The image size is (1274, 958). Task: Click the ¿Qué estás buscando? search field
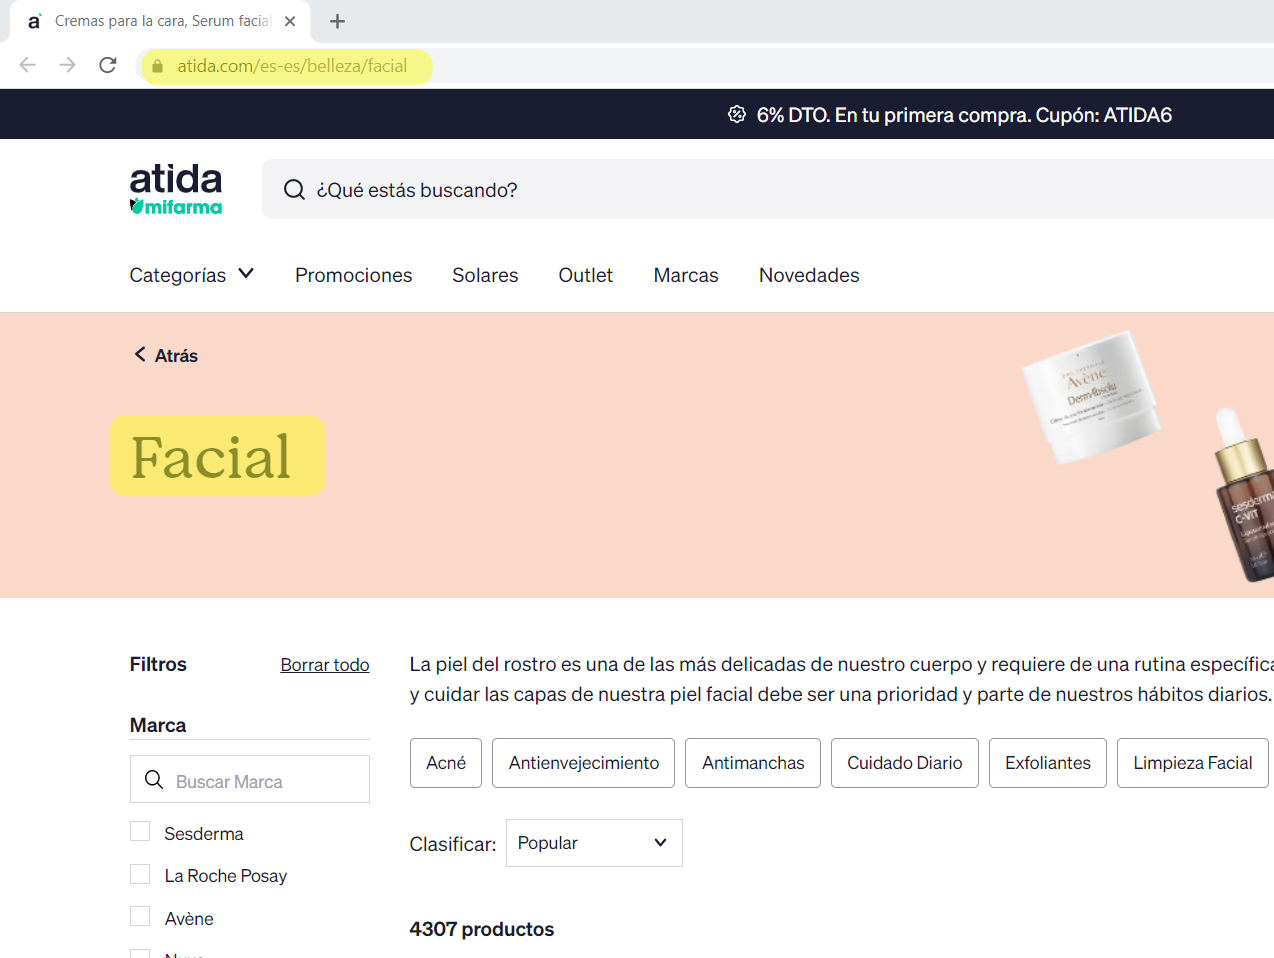(768, 190)
